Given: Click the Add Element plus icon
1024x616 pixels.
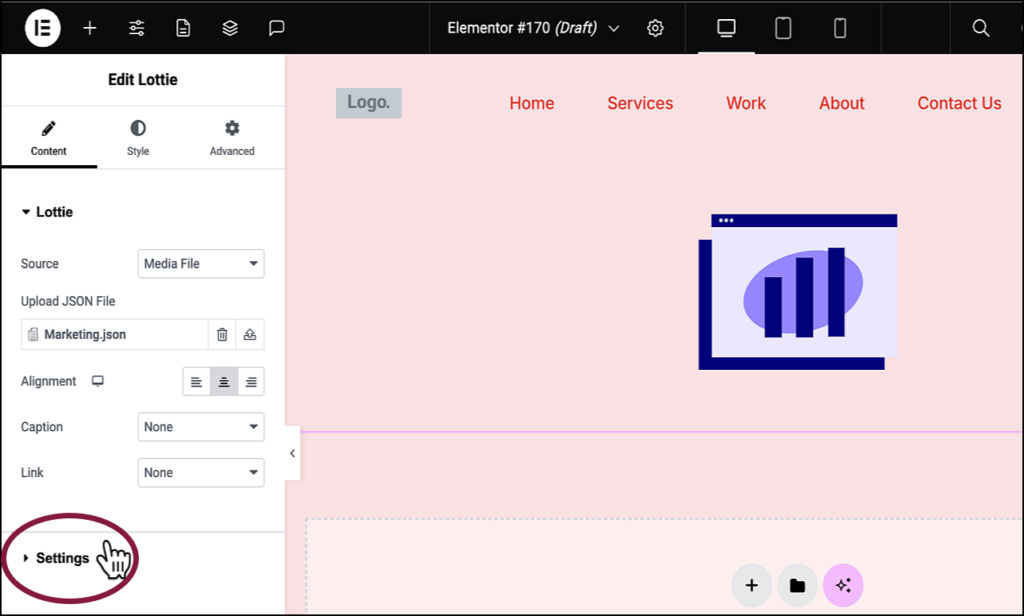Looking at the screenshot, I should click(89, 27).
